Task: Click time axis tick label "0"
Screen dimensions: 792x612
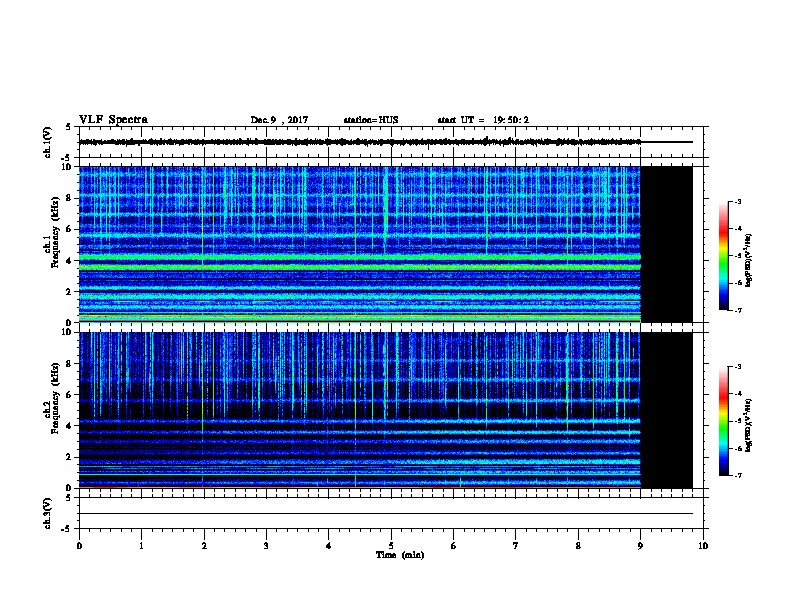Action: click(x=79, y=545)
